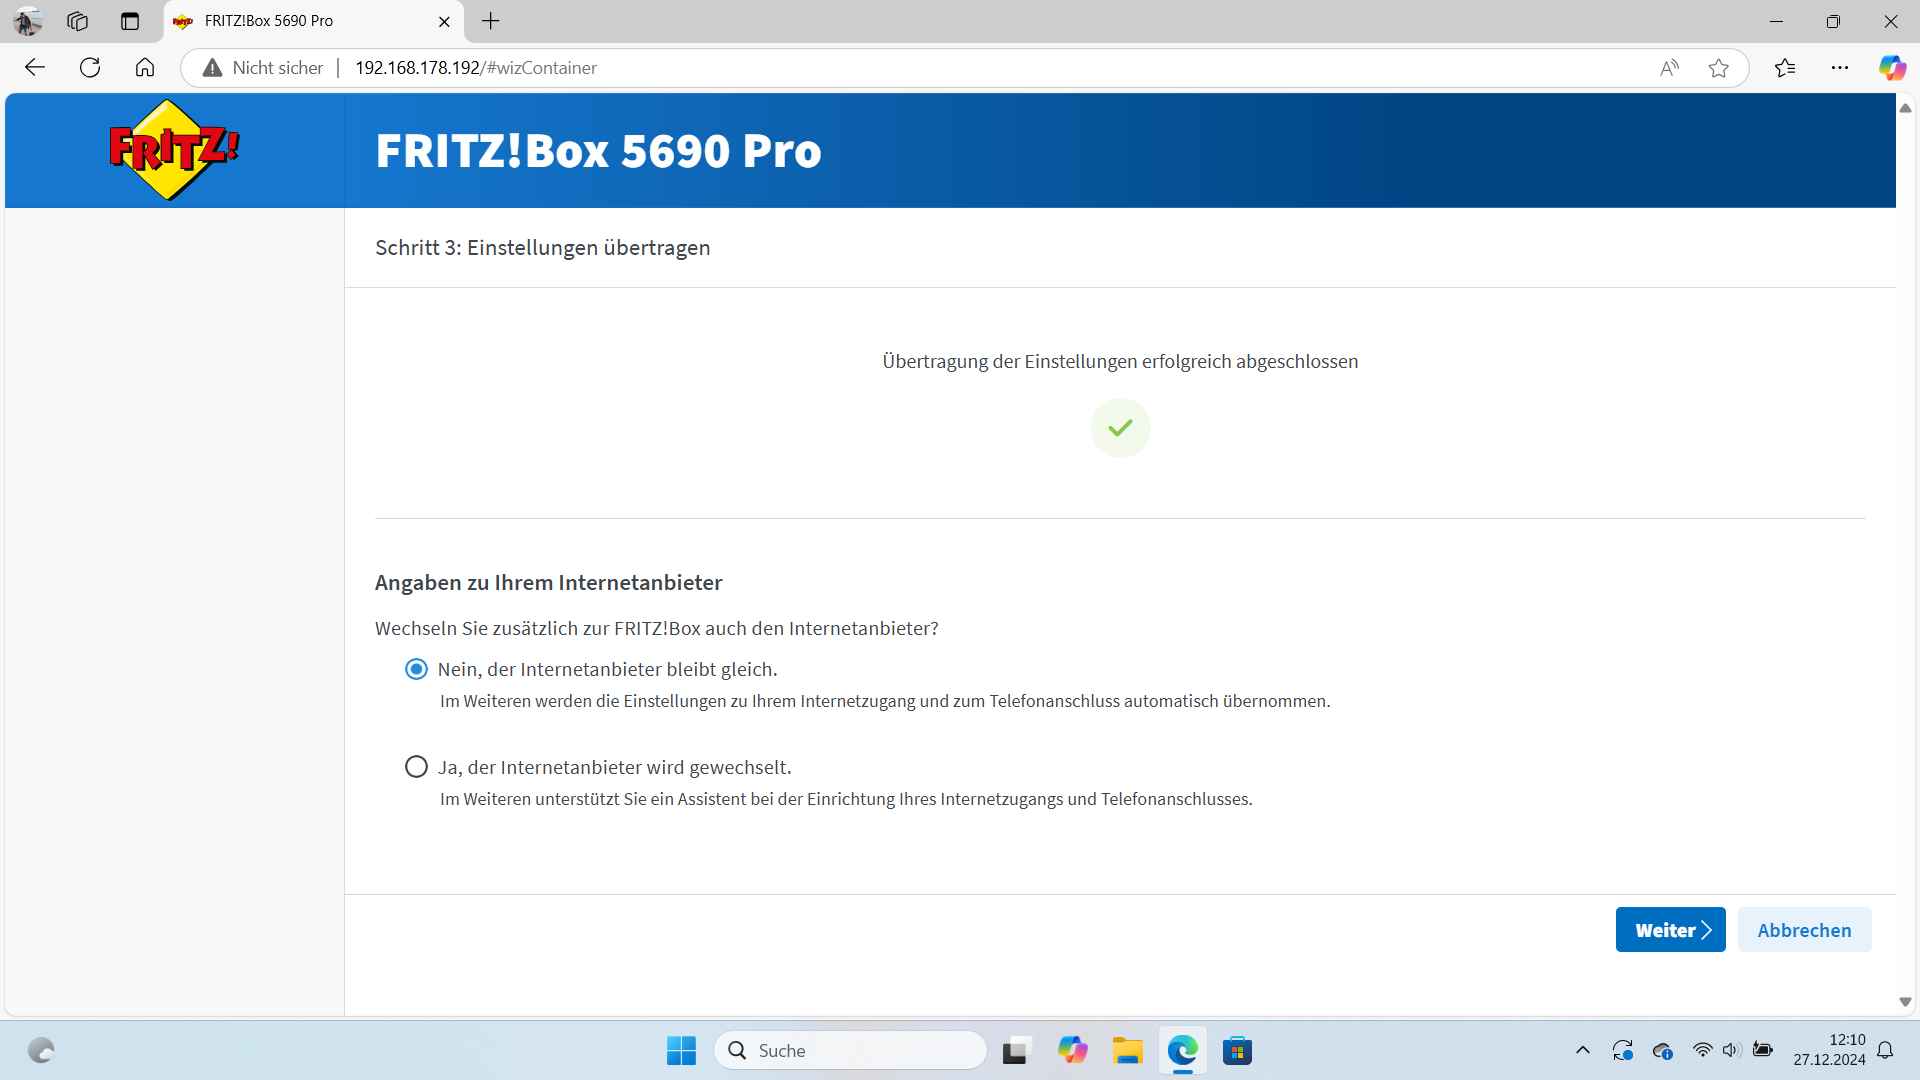Select 'Nein, der Internetanbieter bleibt gleich' option
Viewport: 1920px width, 1080px height.
[416, 669]
